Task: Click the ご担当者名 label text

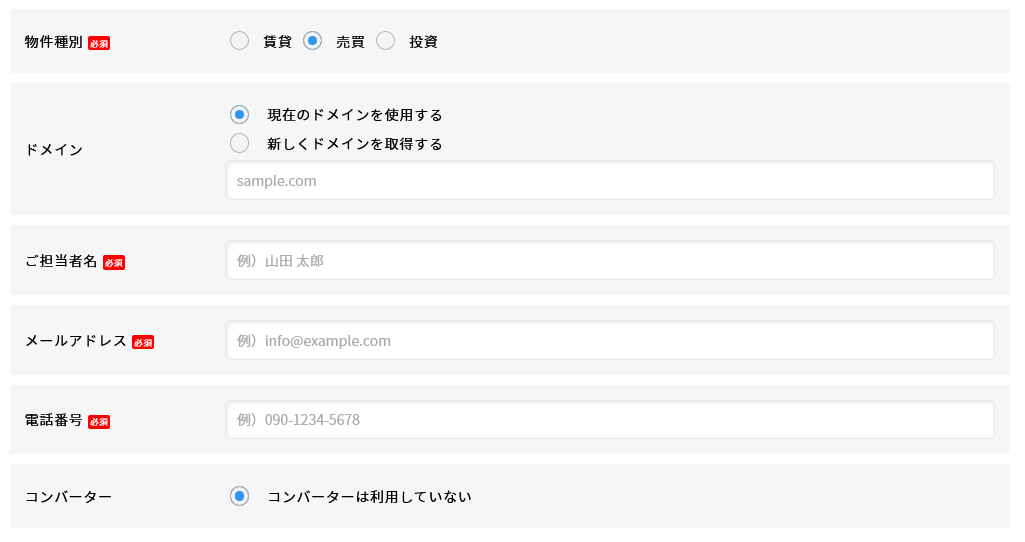Action: pos(61,261)
